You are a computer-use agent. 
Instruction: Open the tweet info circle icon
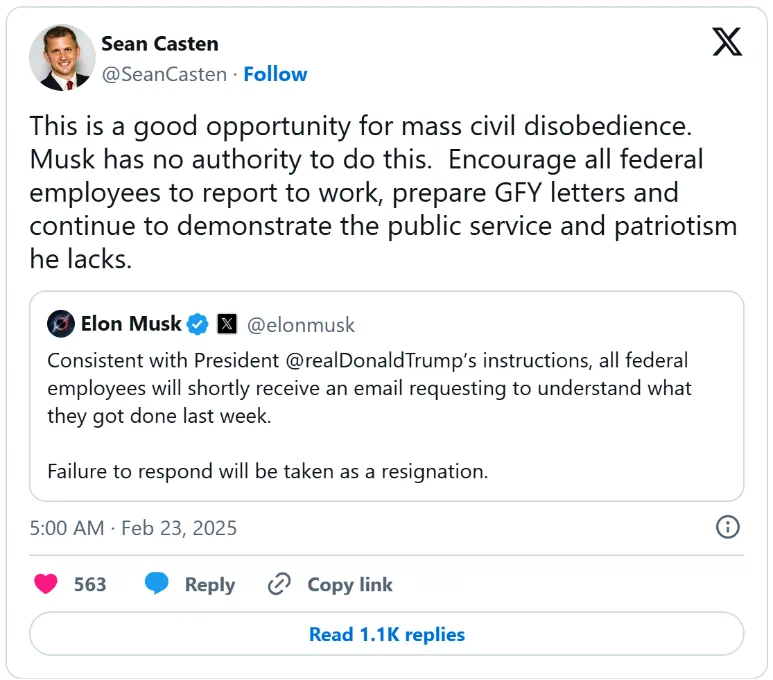tap(727, 527)
